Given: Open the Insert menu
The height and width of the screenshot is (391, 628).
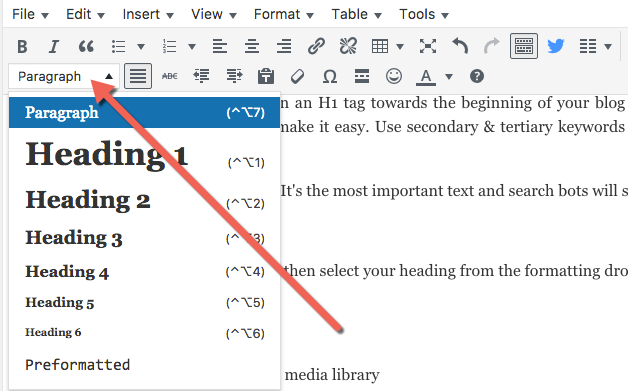Looking at the screenshot, I should [148, 14].
